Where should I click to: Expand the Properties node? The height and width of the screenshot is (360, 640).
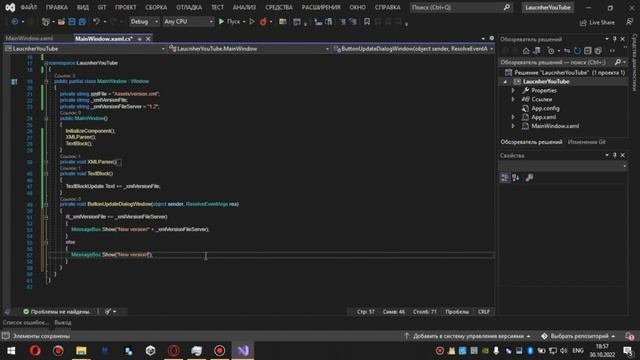click(513, 91)
